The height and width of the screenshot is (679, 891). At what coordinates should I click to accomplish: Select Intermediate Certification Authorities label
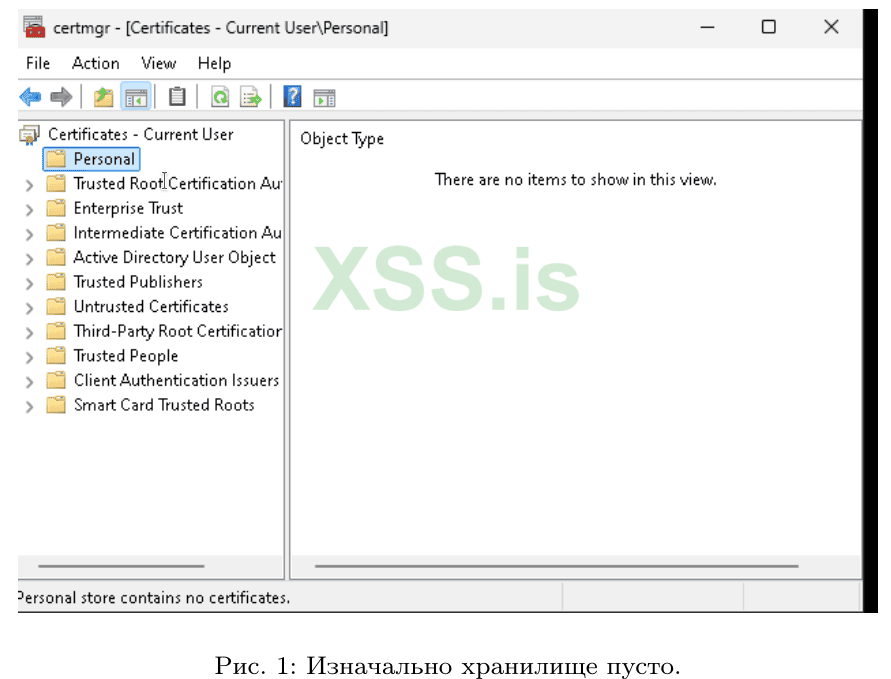[x=177, y=232]
